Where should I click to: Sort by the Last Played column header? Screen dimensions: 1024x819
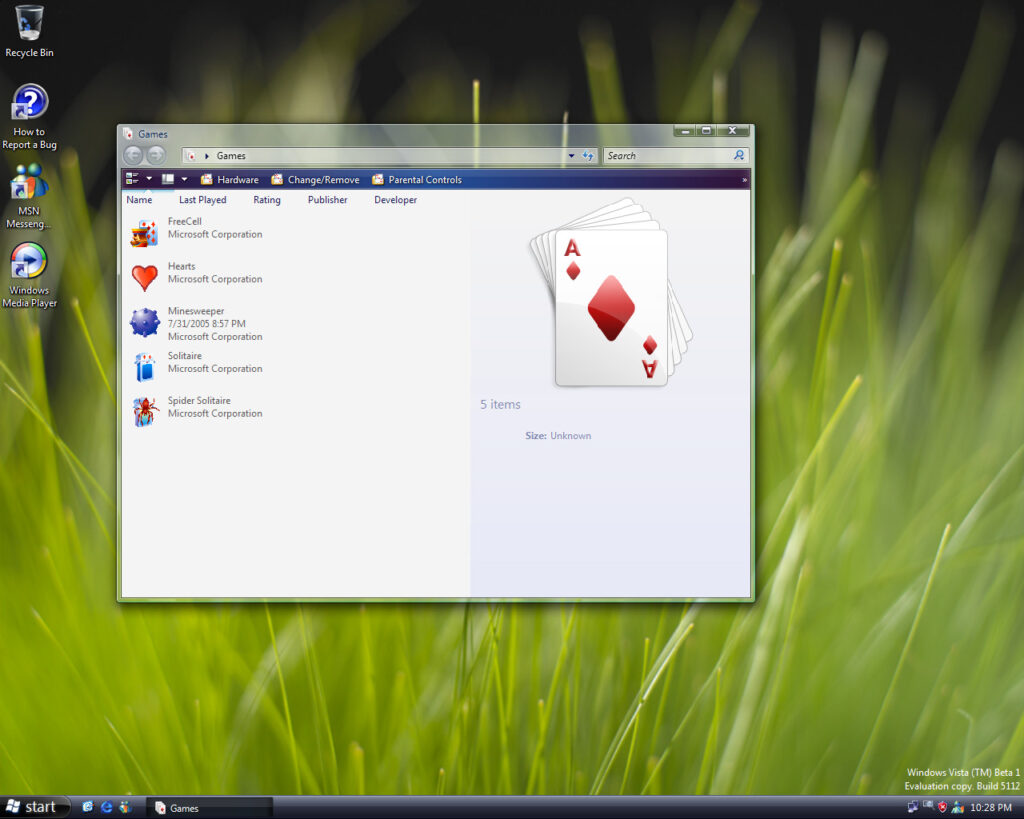coord(202,200)
